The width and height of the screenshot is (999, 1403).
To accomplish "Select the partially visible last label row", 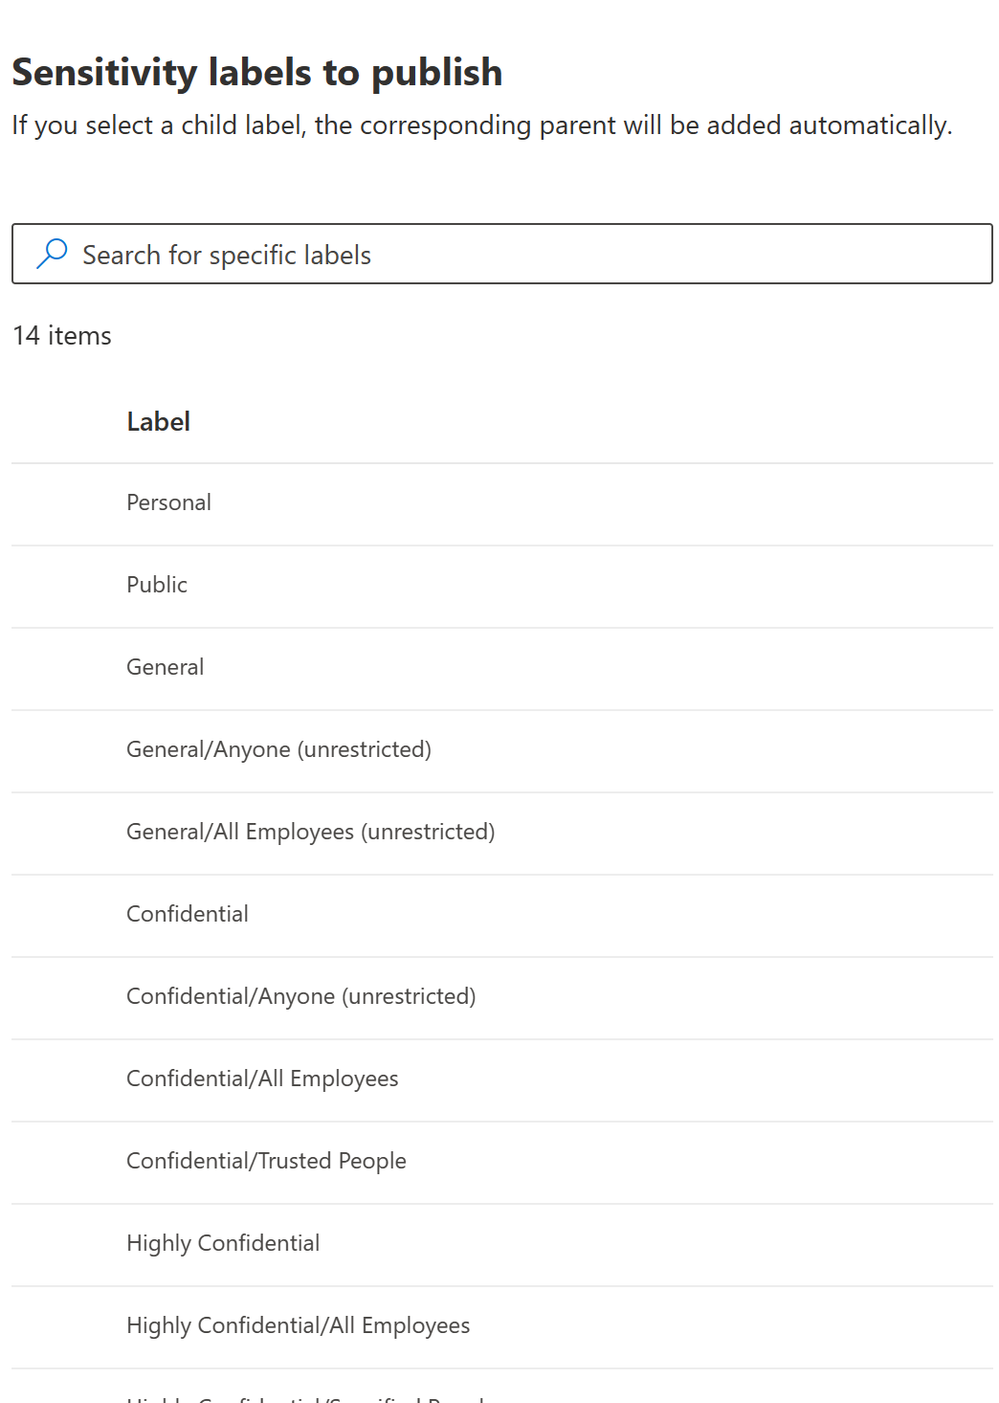I will [502, 1386].
